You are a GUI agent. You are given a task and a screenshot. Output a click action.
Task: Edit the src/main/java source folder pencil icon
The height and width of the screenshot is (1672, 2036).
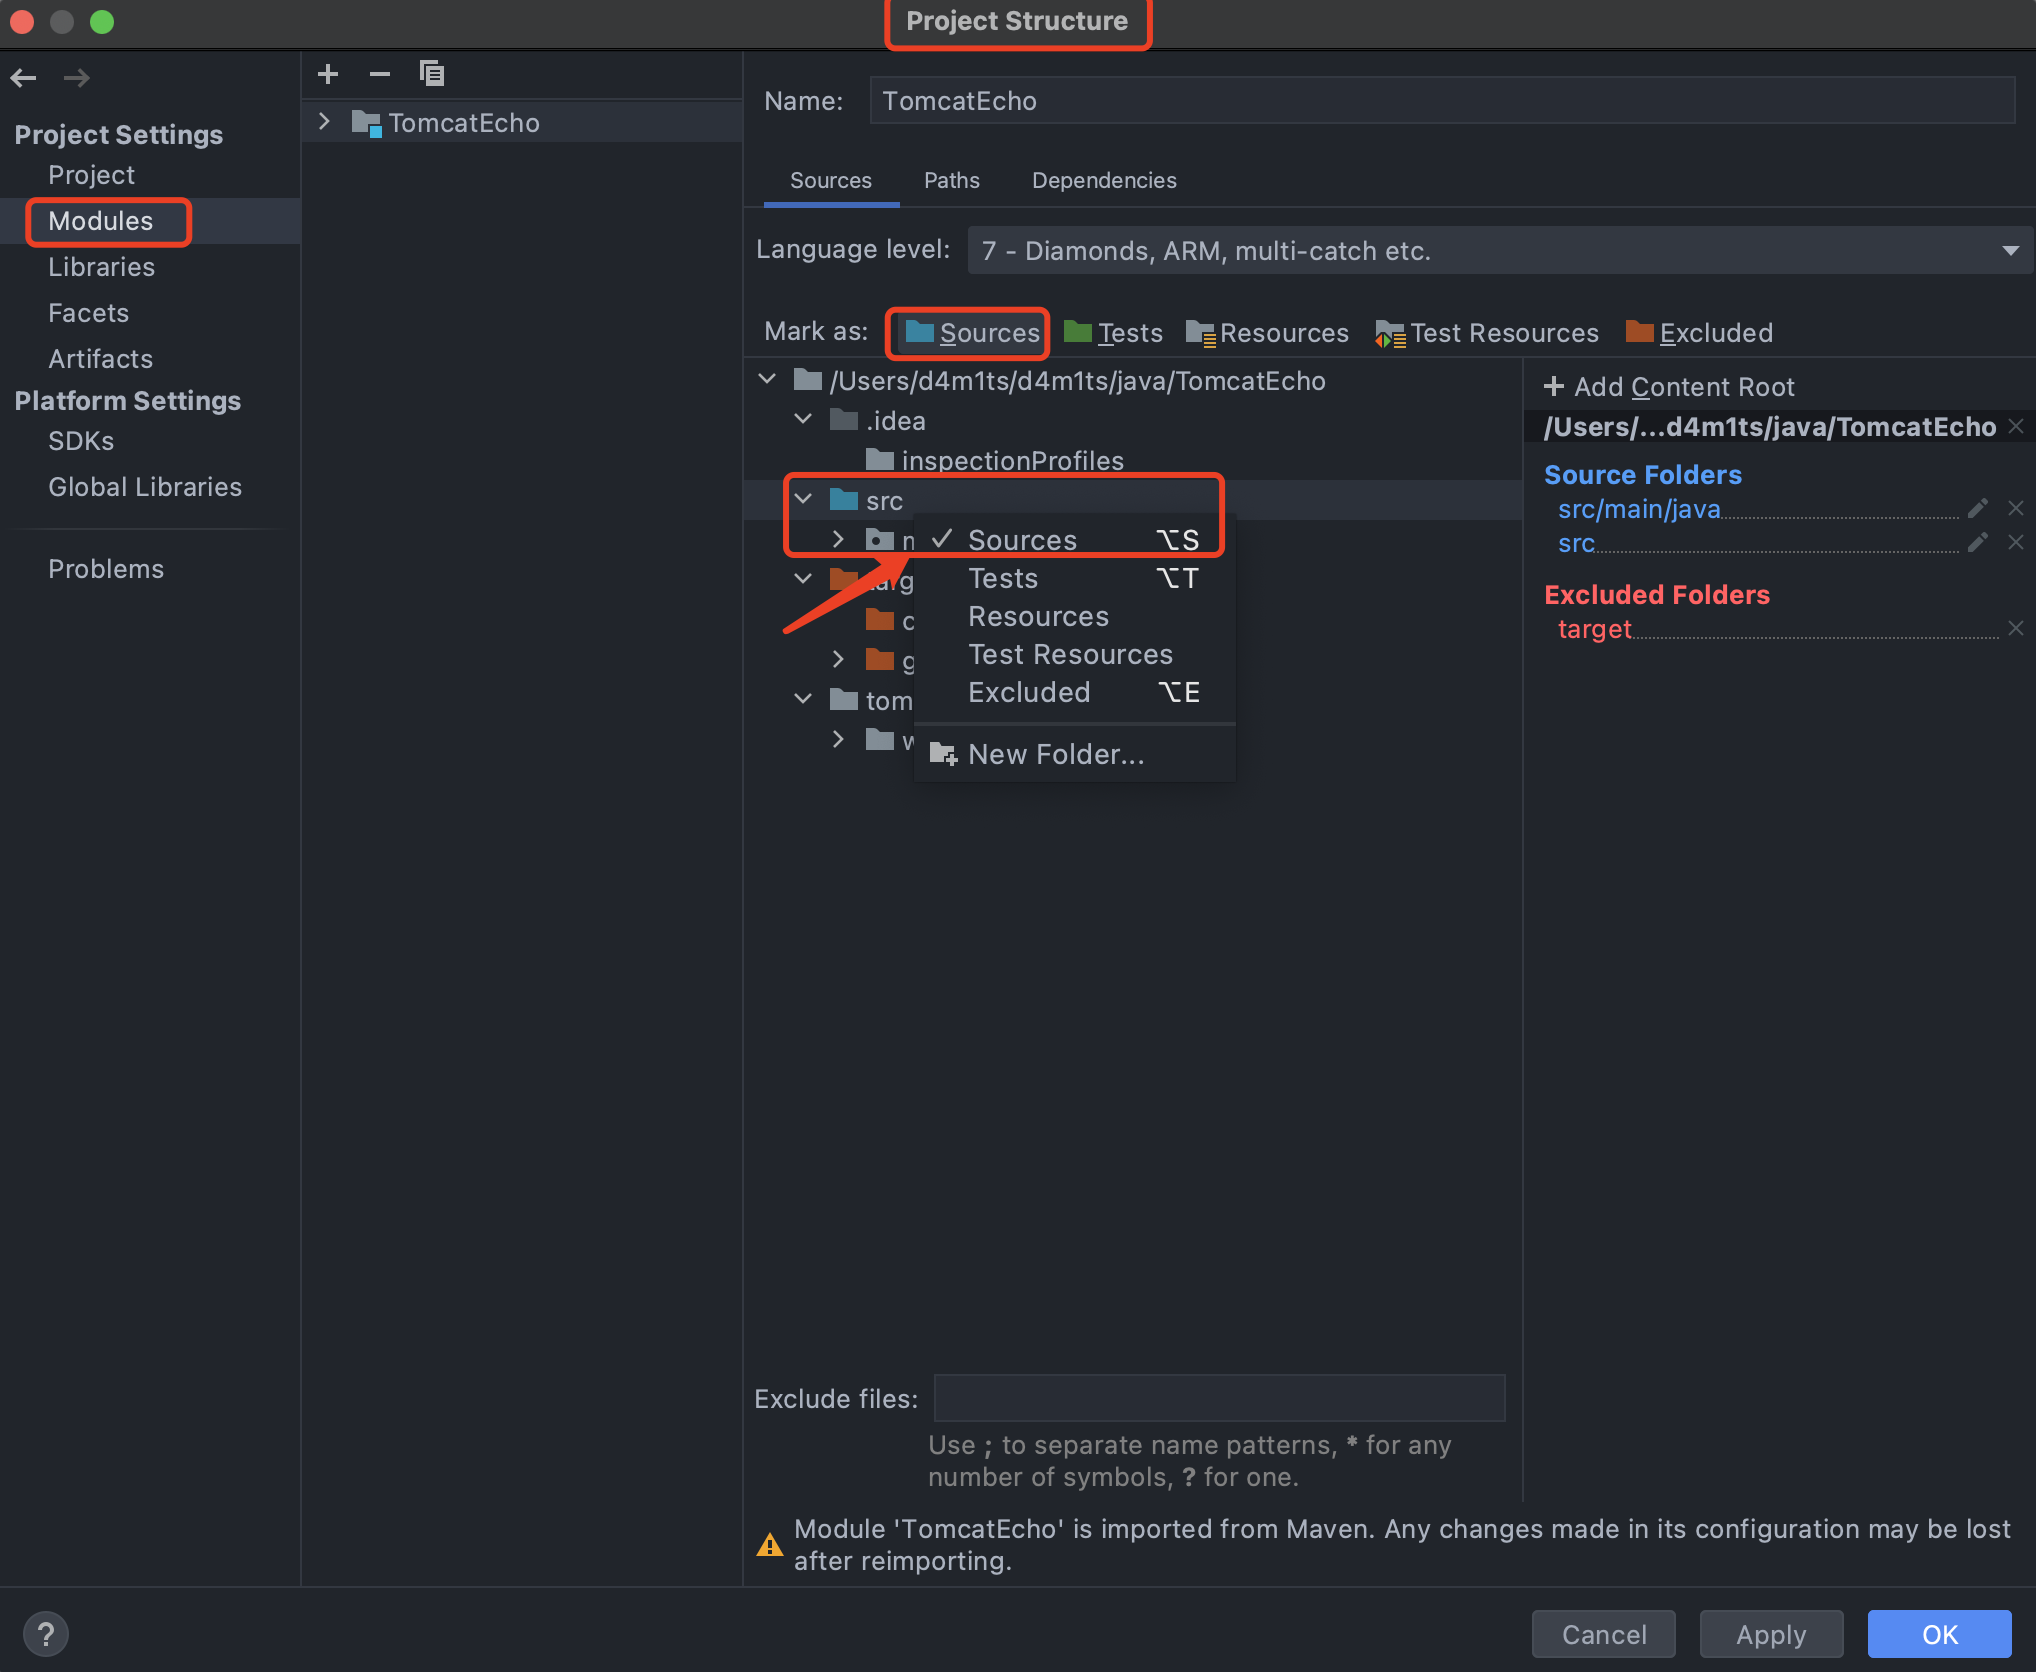pos(1977,509)
